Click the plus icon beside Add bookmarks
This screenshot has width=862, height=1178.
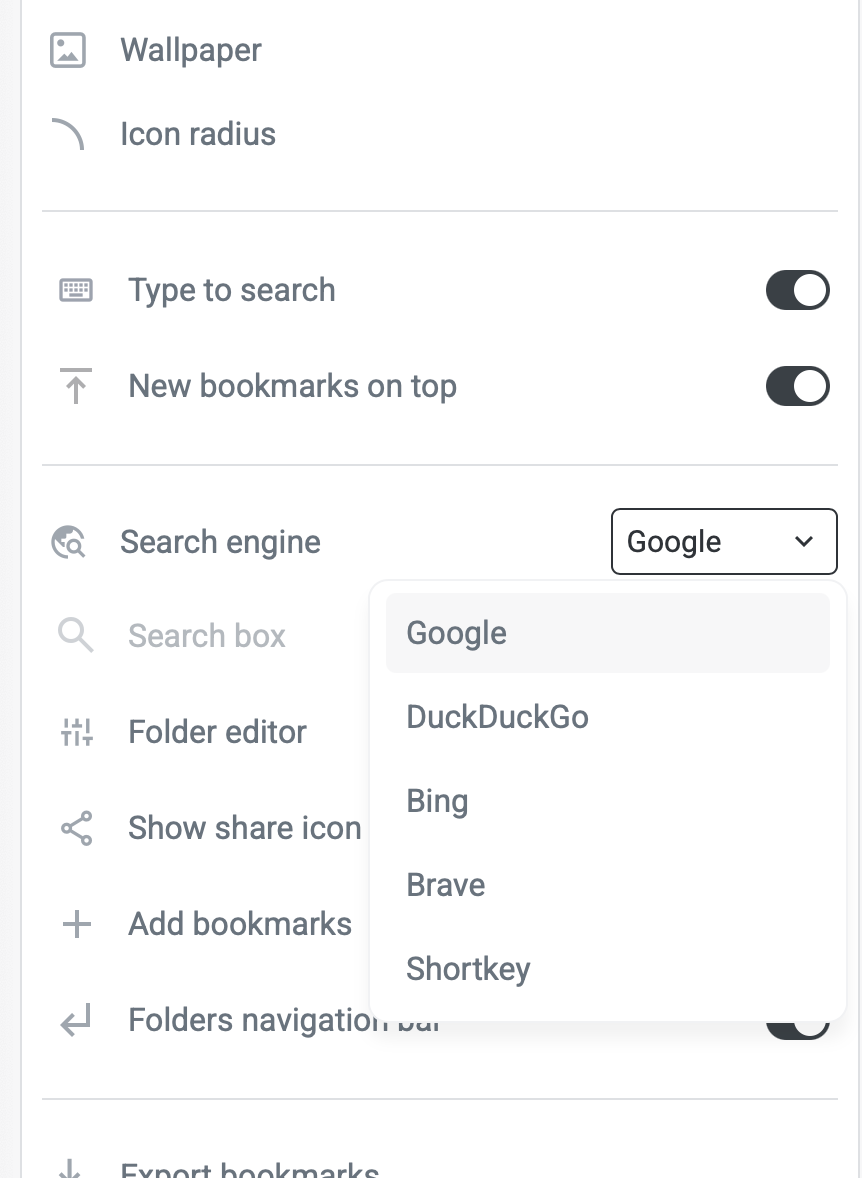pyautogui.click(x=76, y=924)
